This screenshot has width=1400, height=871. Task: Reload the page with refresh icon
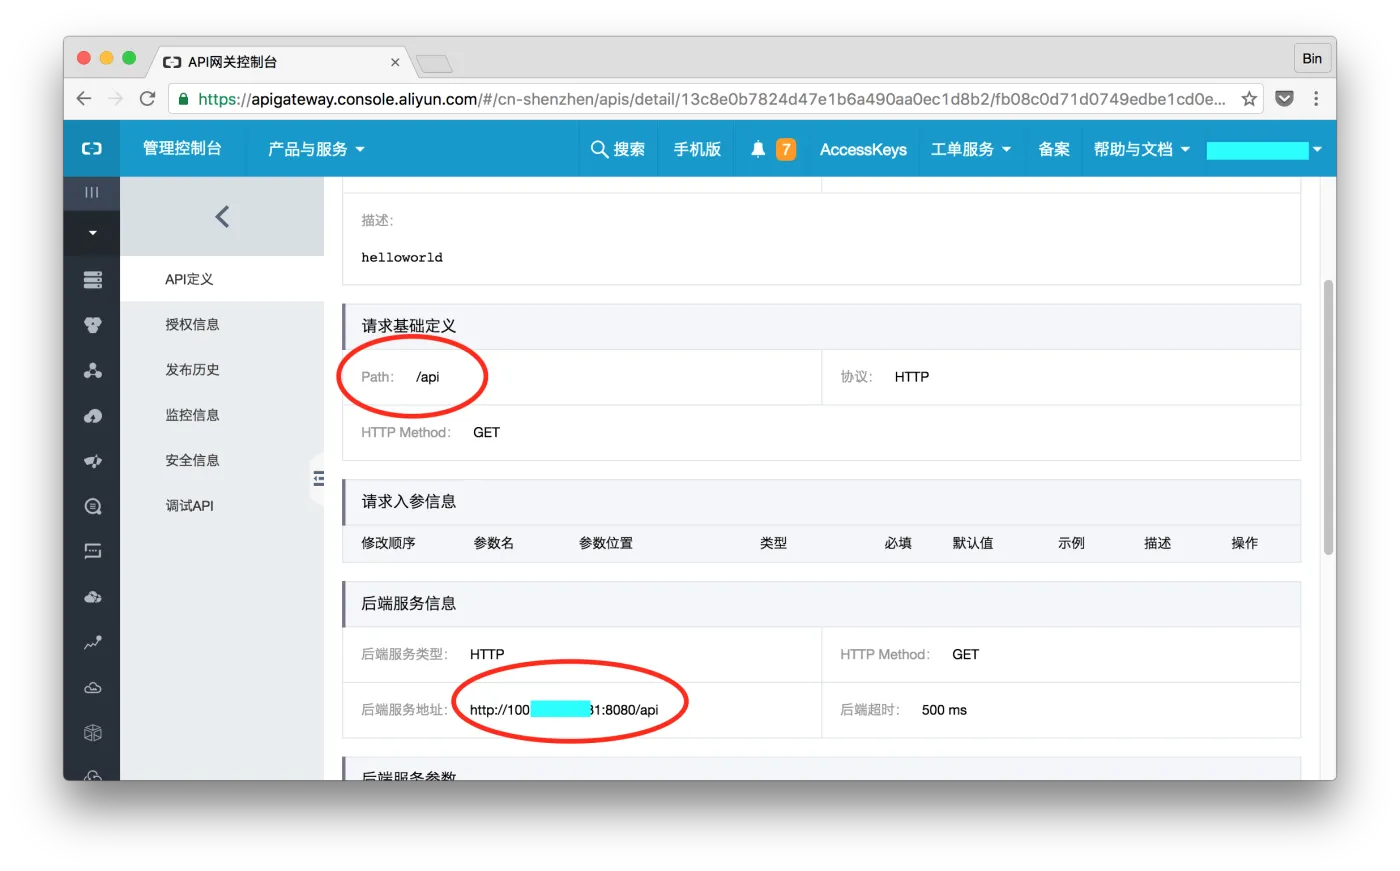(148, 98)
